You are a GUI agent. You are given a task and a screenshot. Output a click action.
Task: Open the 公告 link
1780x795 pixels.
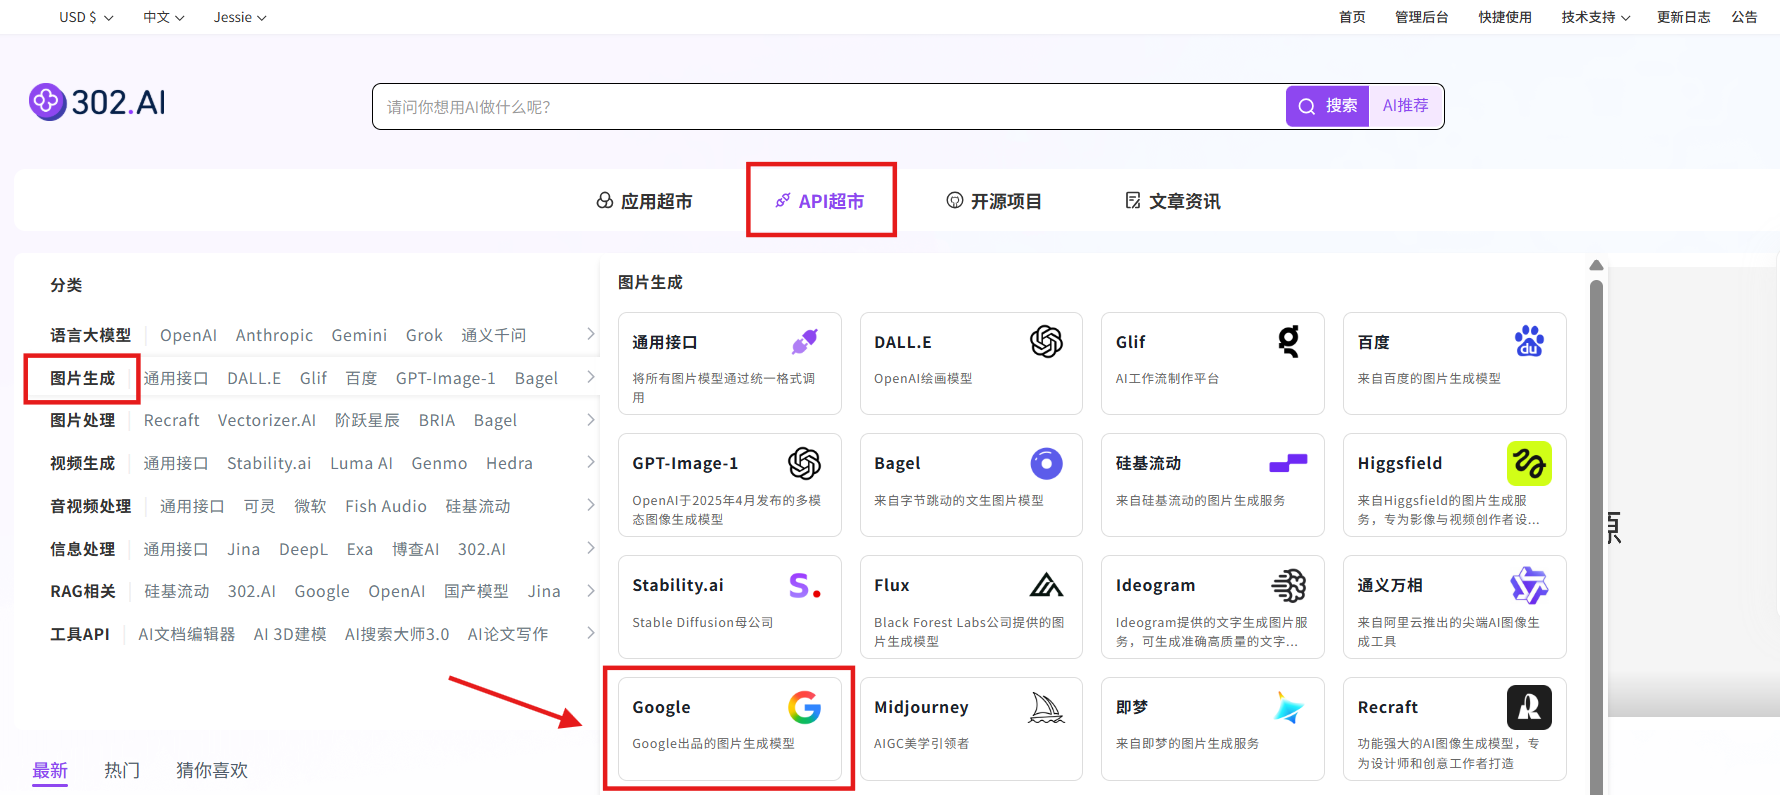click(x=1744, y=17)
